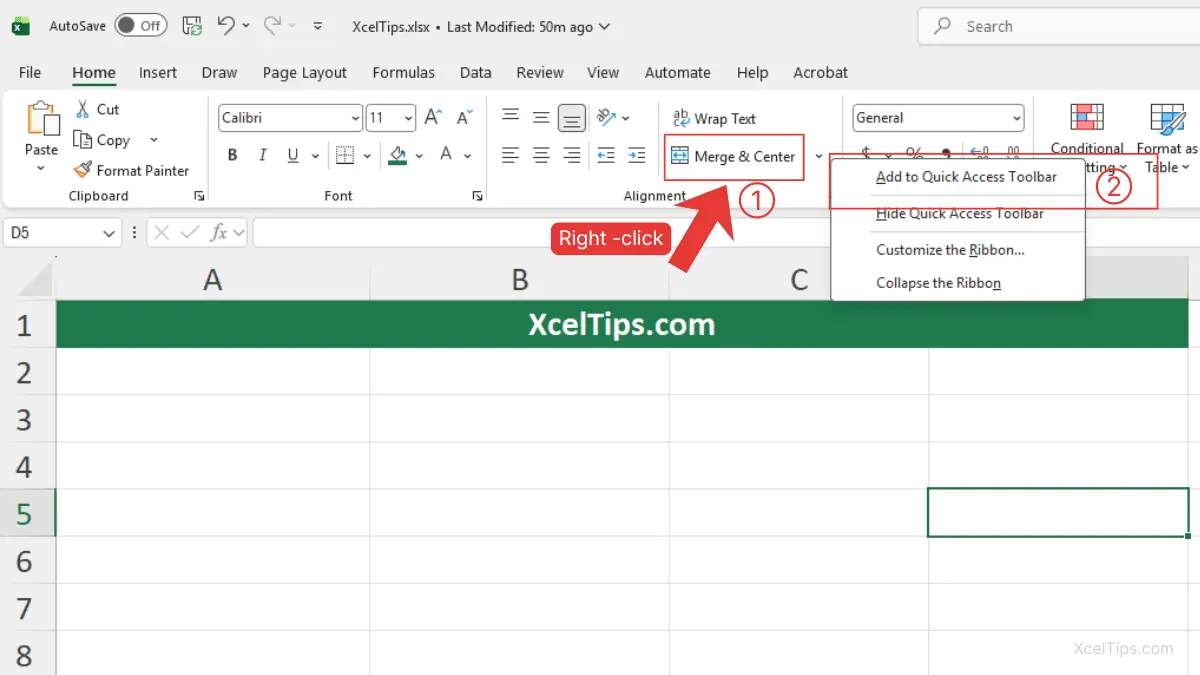
Task: Apply bold formatting with the B icon
Action: point(232,154)
